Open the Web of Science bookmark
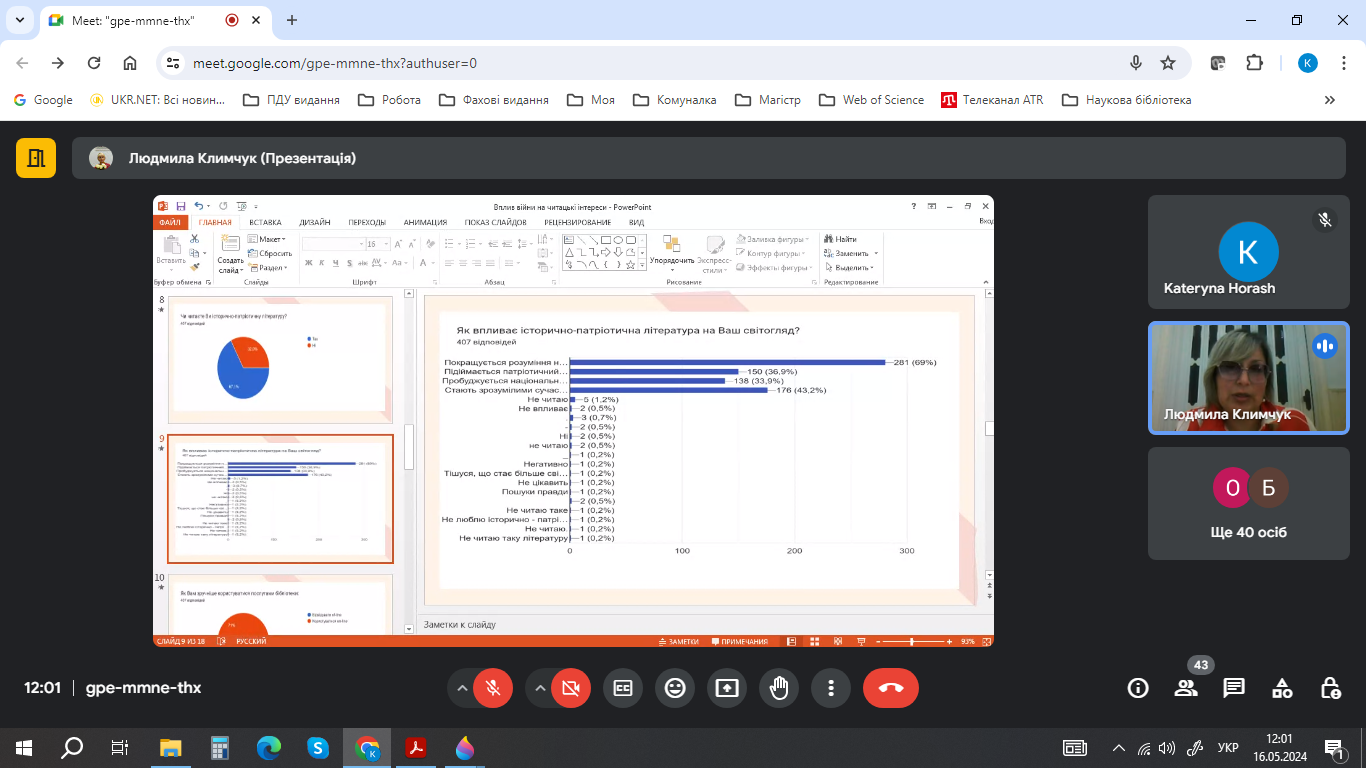The image size is (1366, 768). pos(871,100)
